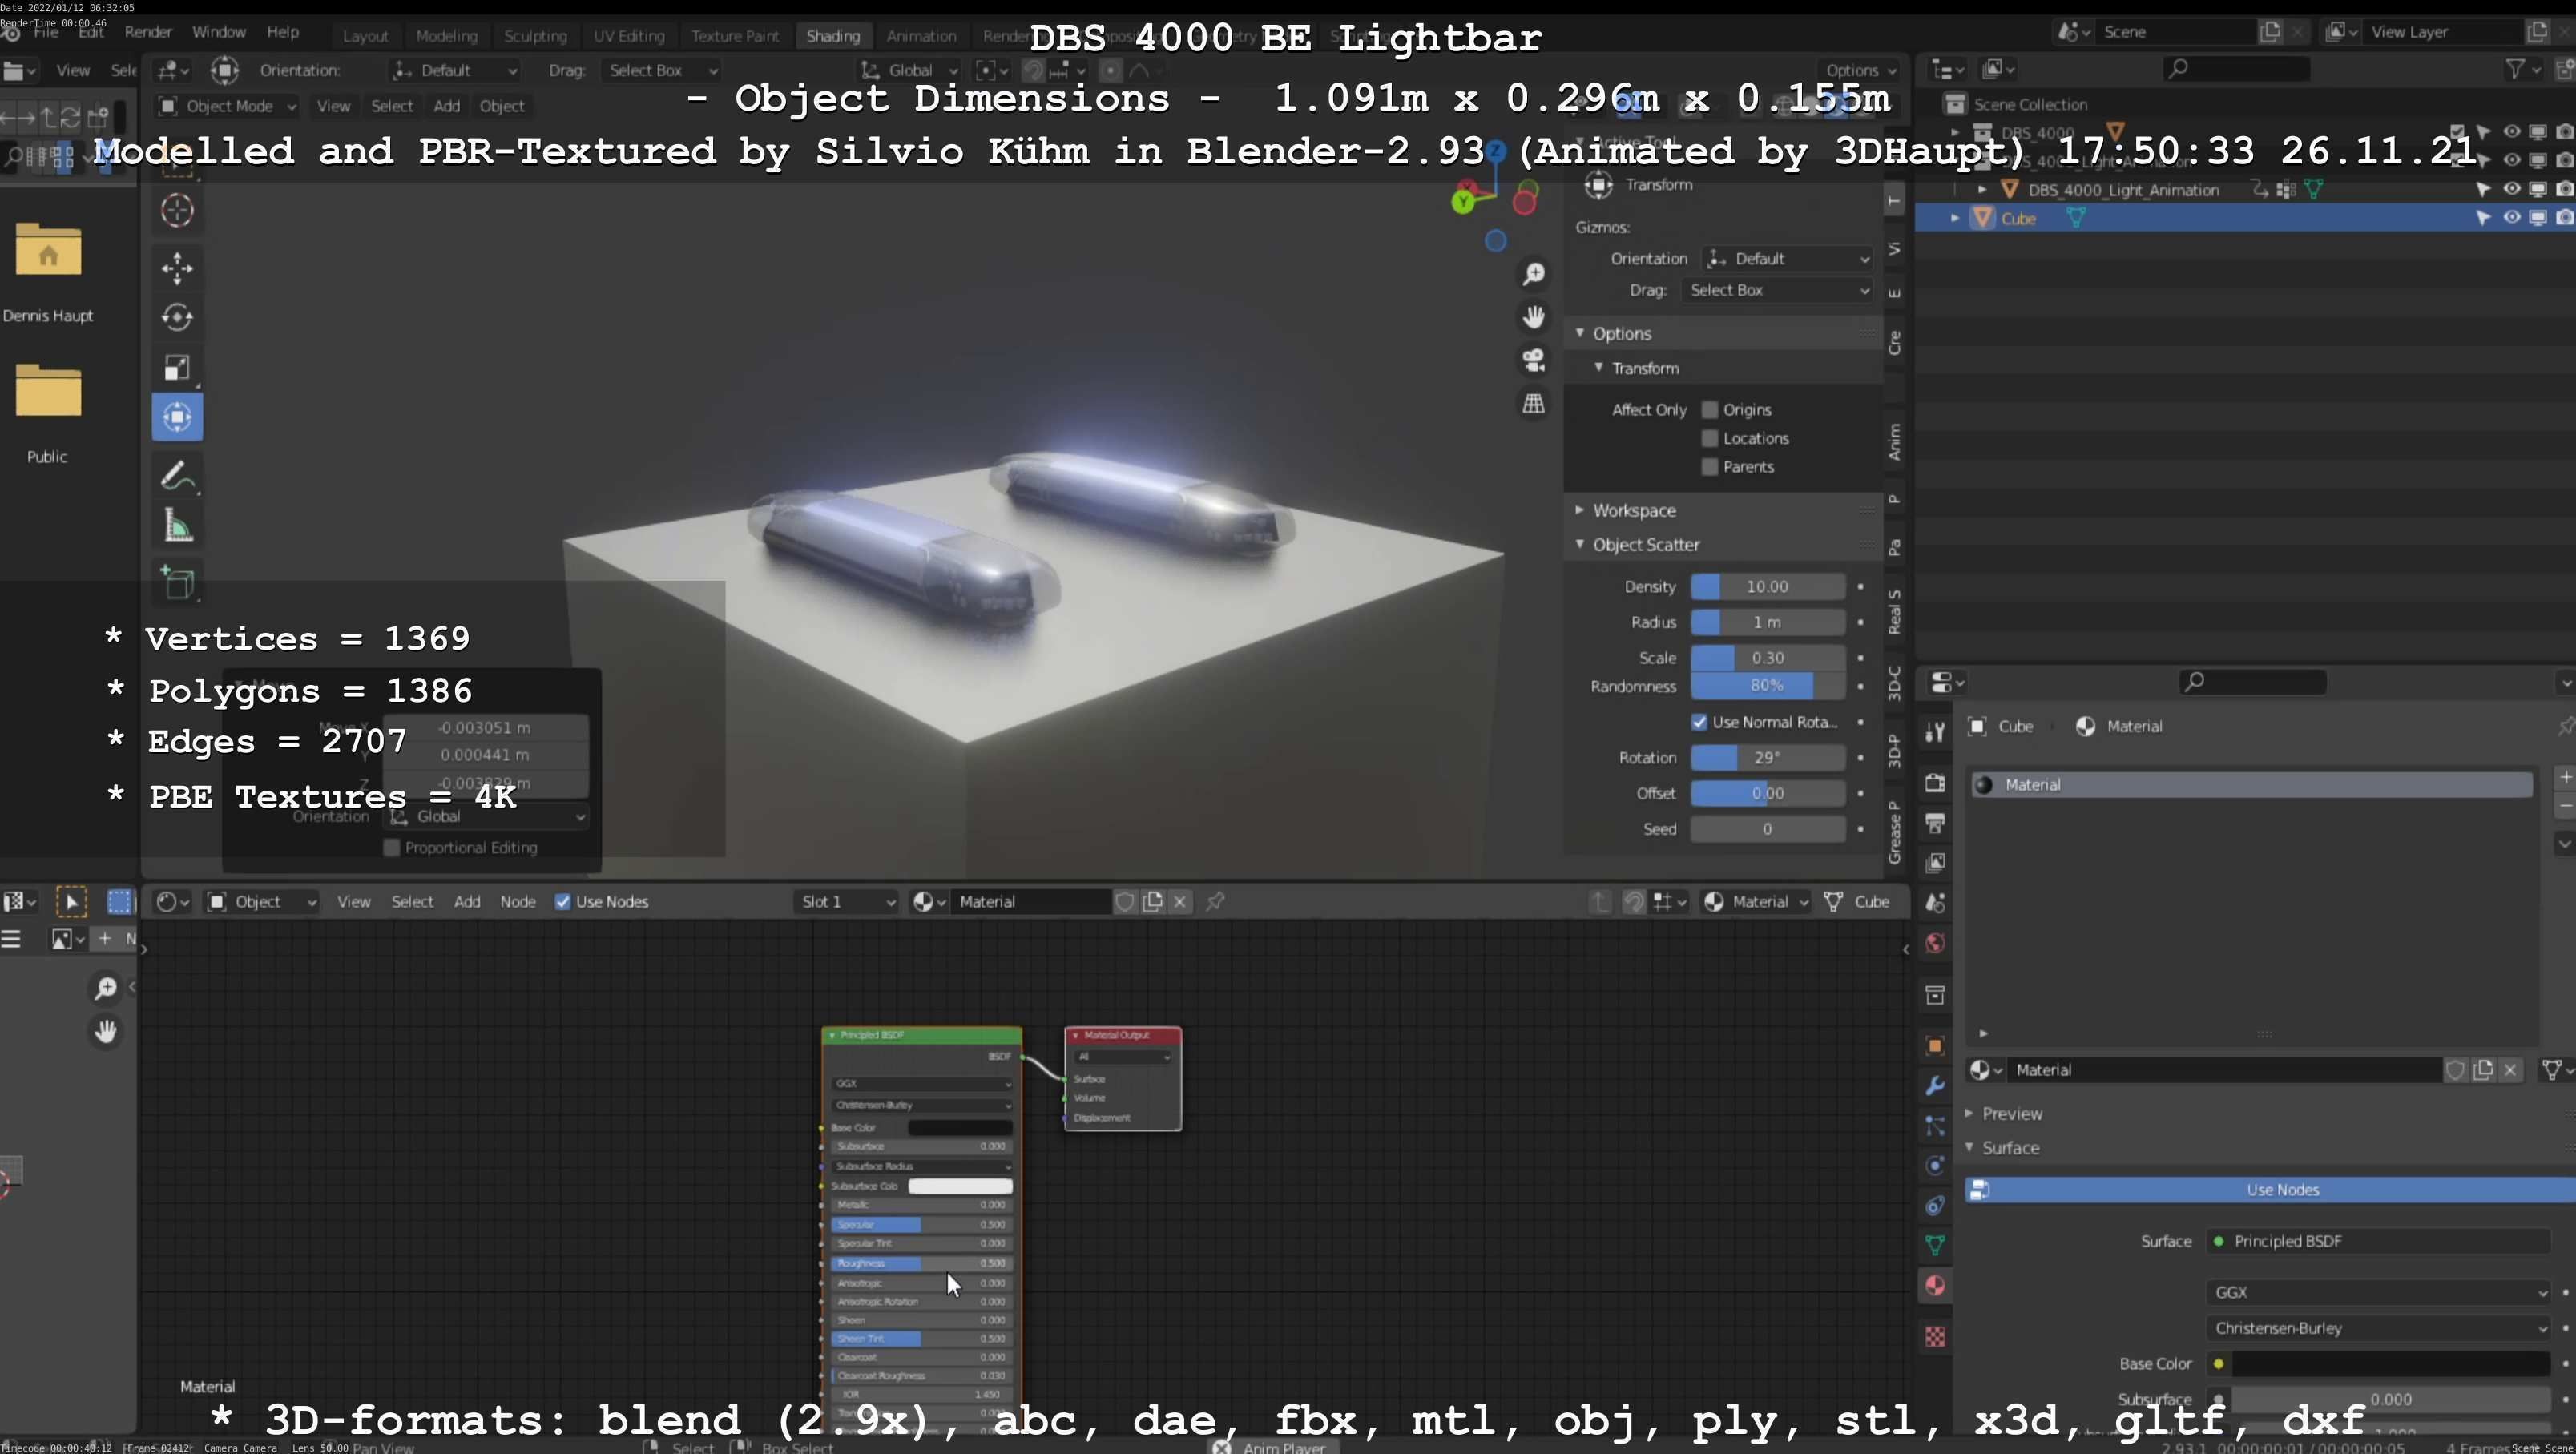Open the Material properties tab
The width and height of the screenshot is (2576, 1454).
point(1935,1285)
